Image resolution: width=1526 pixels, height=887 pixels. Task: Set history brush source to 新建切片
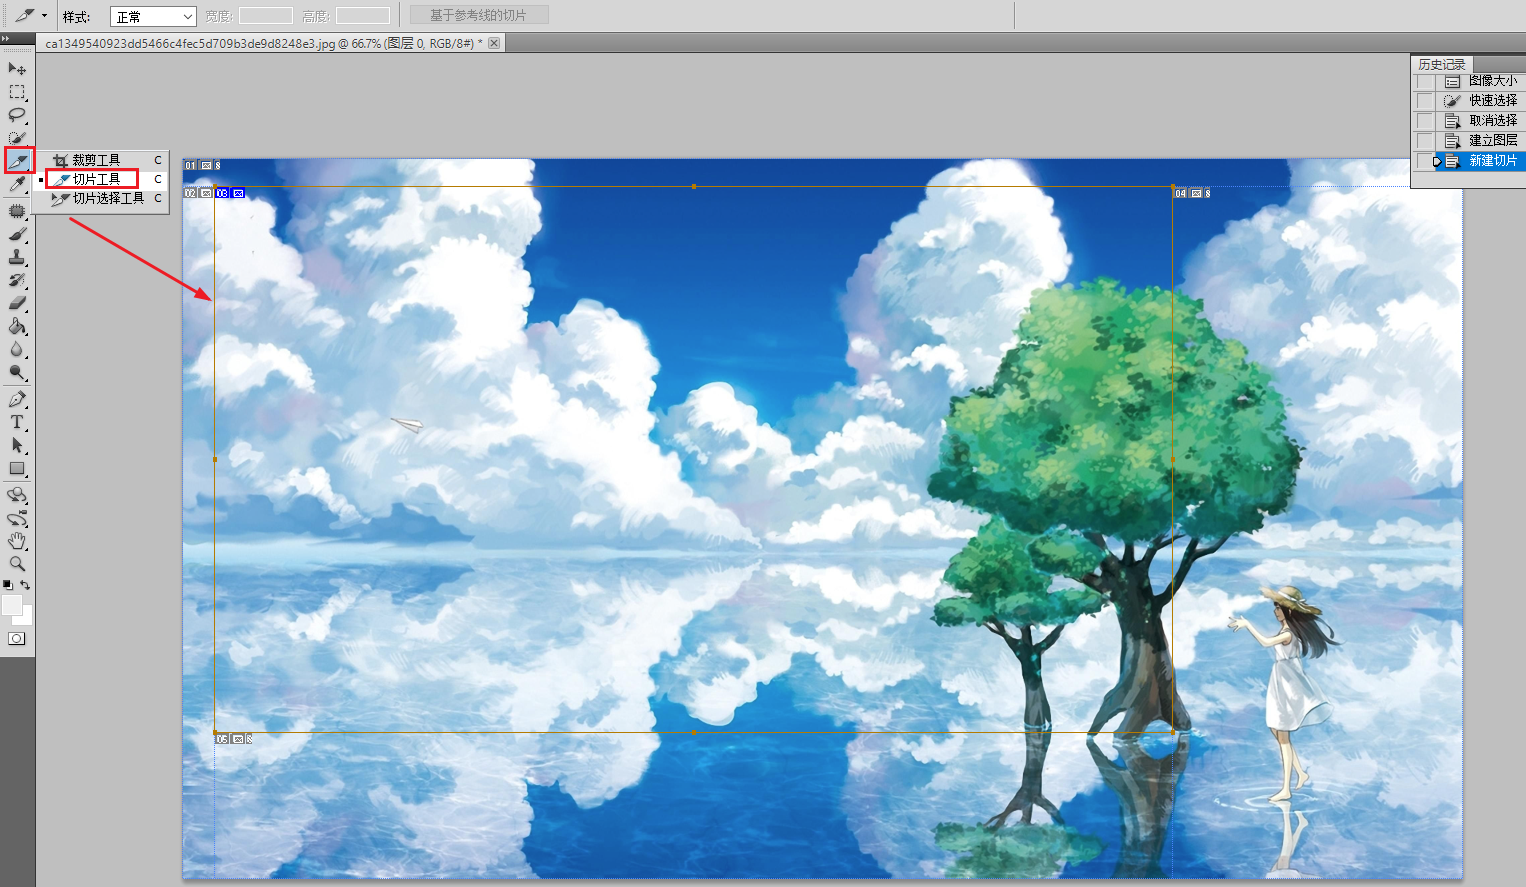[1424, 161]
